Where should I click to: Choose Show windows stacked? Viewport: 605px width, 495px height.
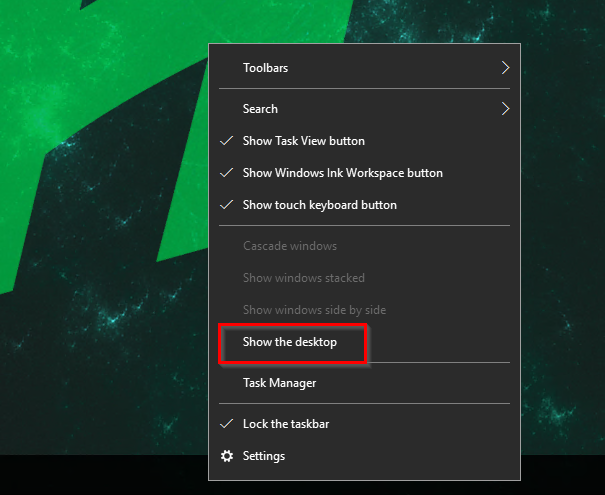pos(303,278)
